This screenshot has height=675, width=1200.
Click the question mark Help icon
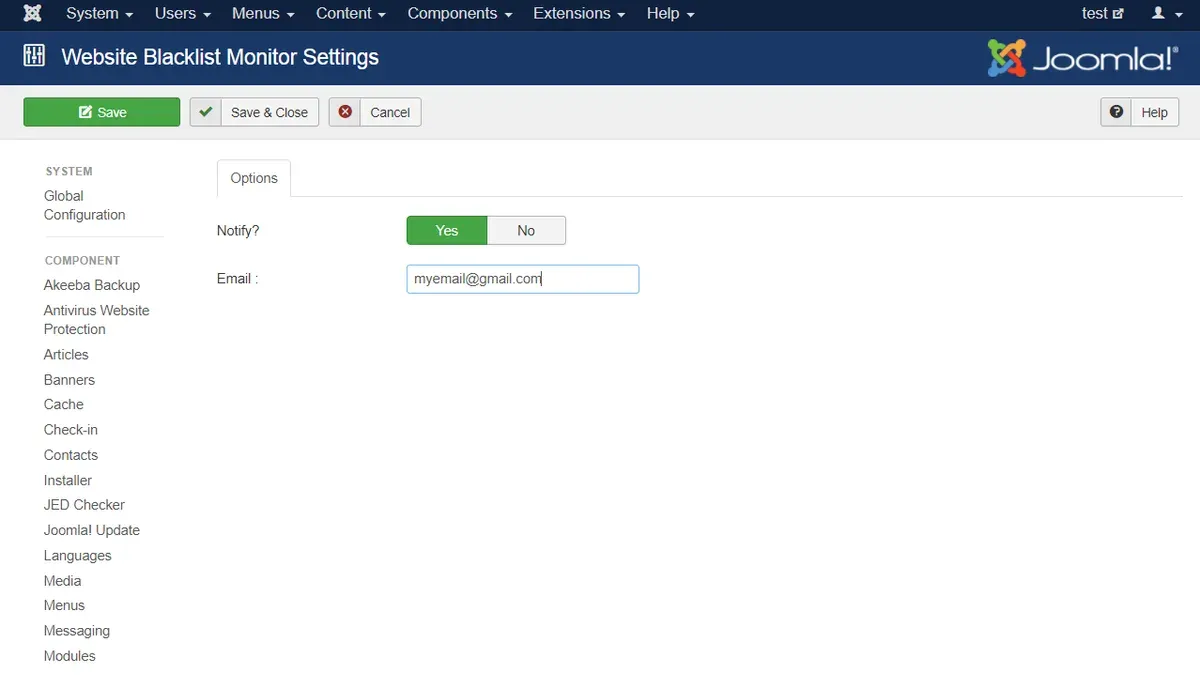click(1116, 112)
